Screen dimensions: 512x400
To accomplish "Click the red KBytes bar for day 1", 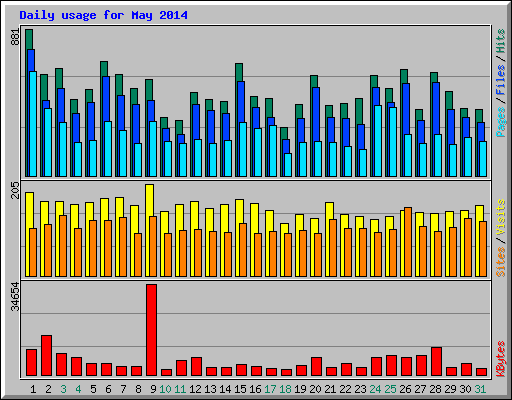I will (x=31, y=363).
